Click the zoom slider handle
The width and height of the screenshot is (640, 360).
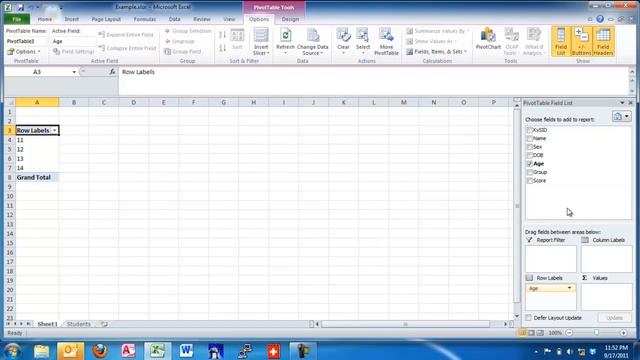pyautogui.click(x=596, y=333)
